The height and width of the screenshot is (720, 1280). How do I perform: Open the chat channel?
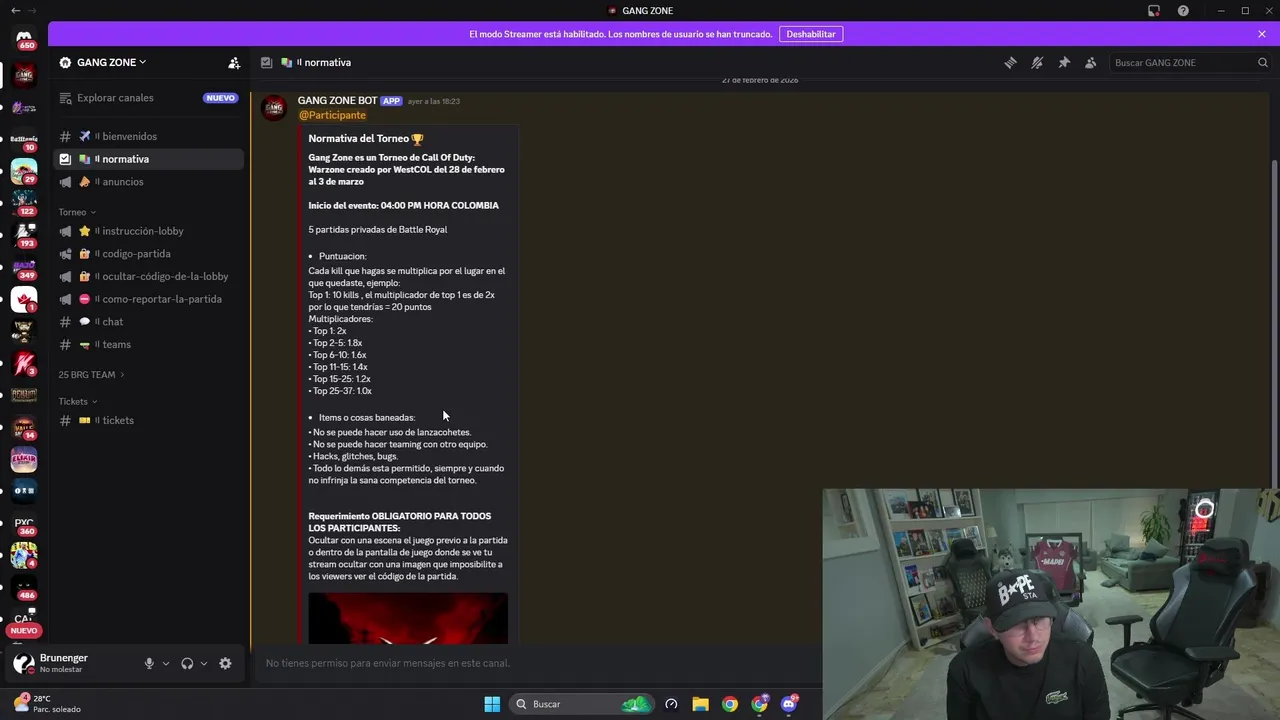coord(148,322)
